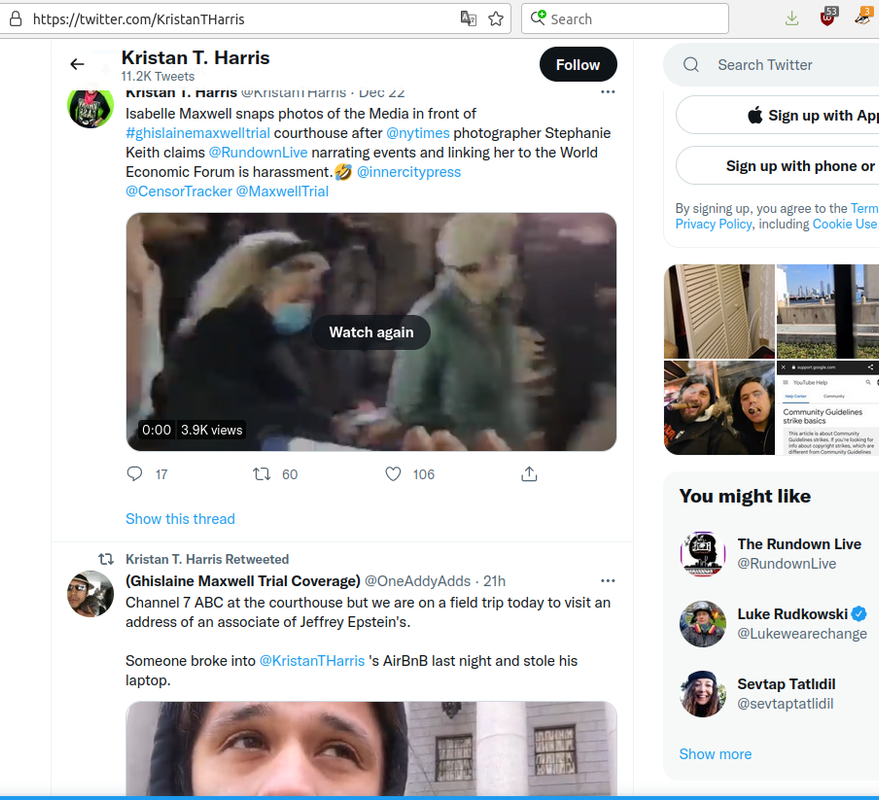Click Show this thread

tap(180, 519)
